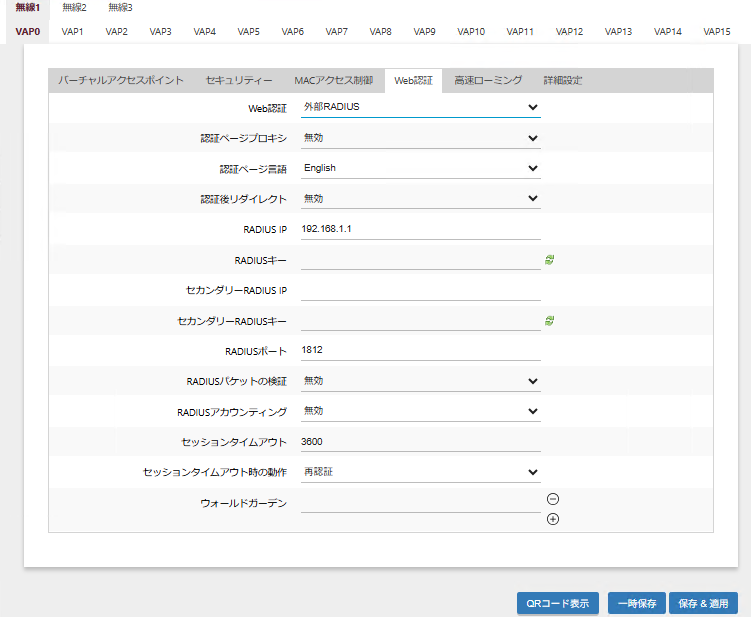The width and height of the screenshot is (751, 617).
Task: Click the green refresh icon beside RADIUSキー
Action: point(549,259)
